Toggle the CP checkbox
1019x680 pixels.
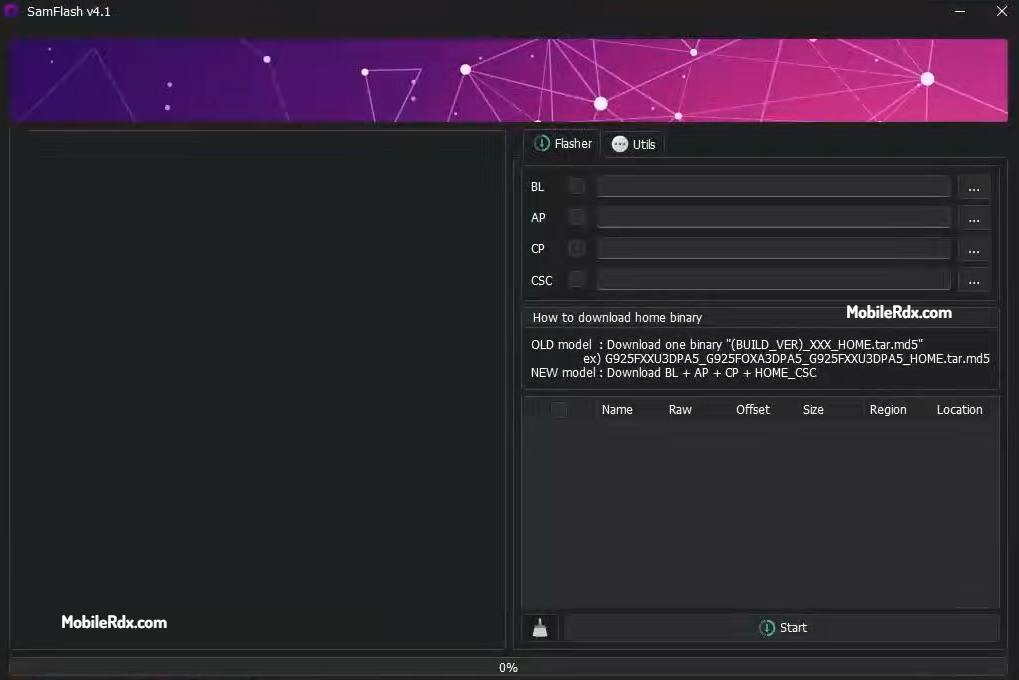(576, 248)
